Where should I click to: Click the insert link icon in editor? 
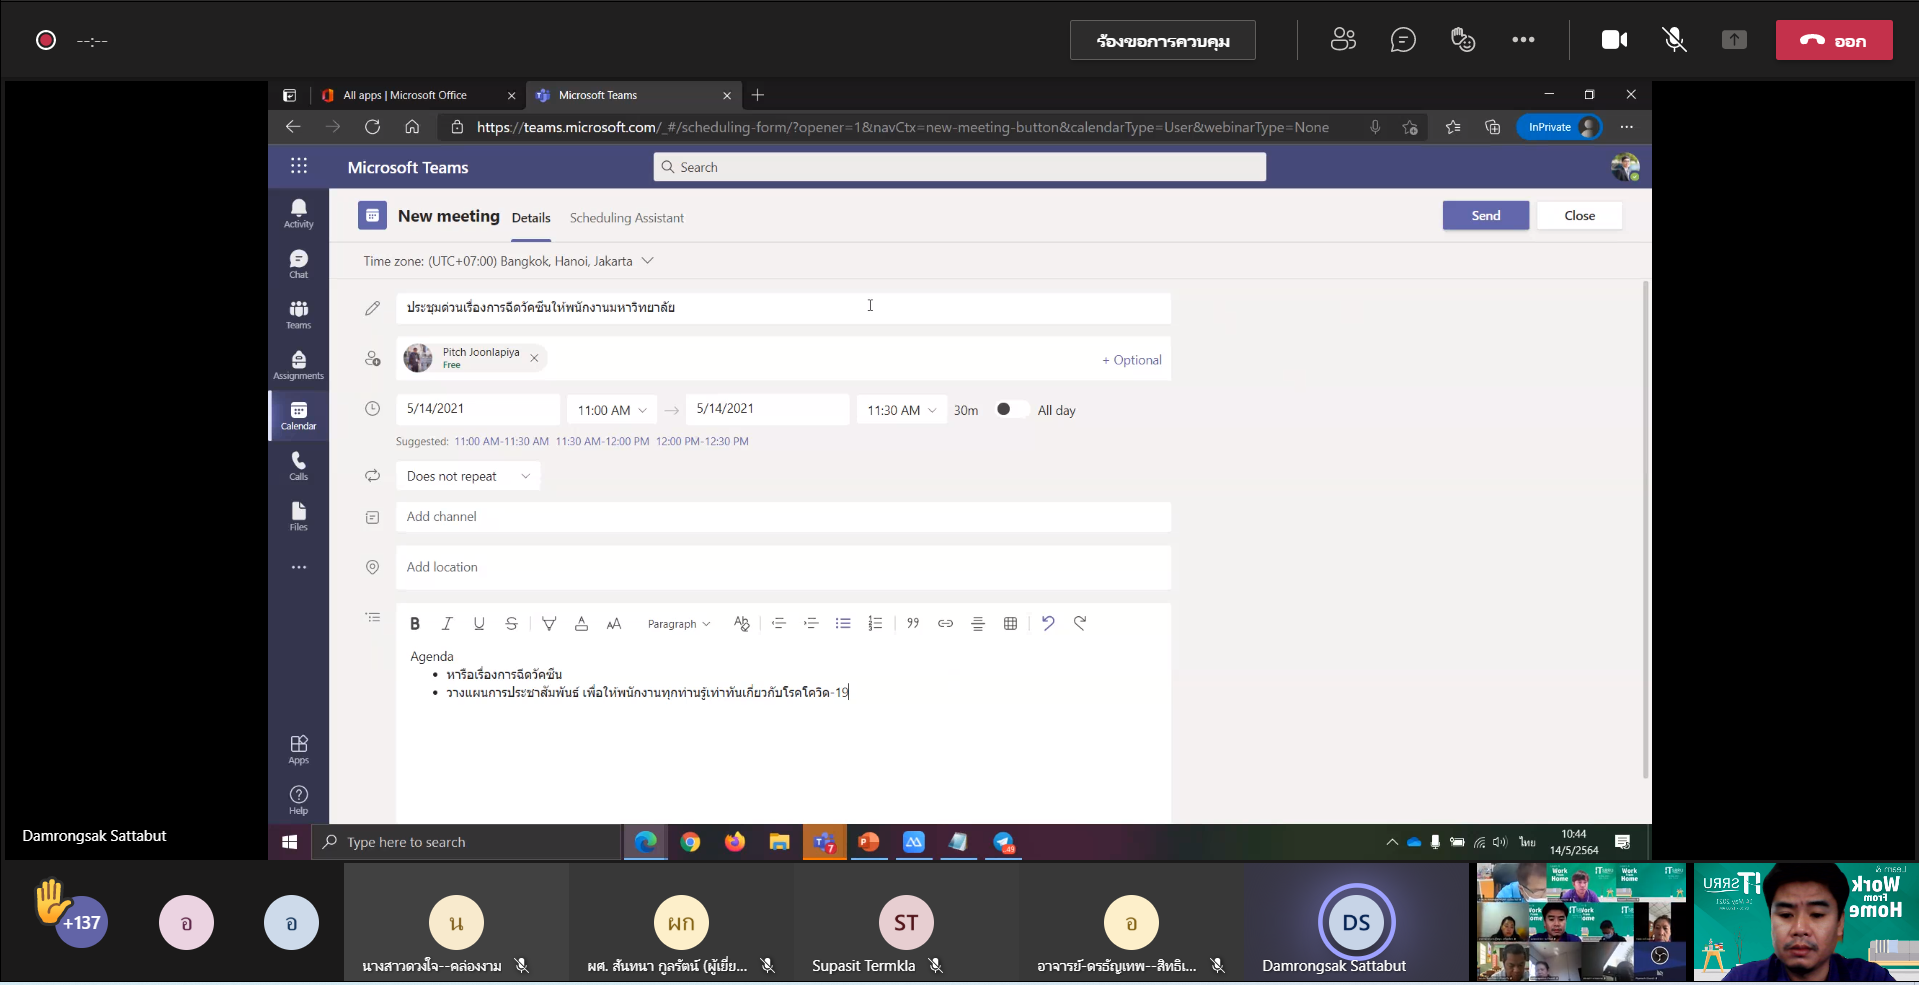pyautogui.click(x=945, y=624)
